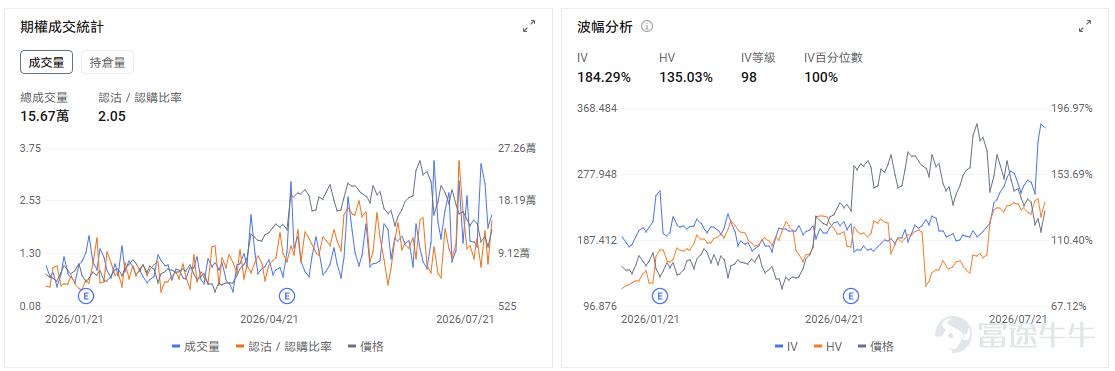Click the IV百分位數 value 100%
1115x371 pixels.
coord(821,77)
